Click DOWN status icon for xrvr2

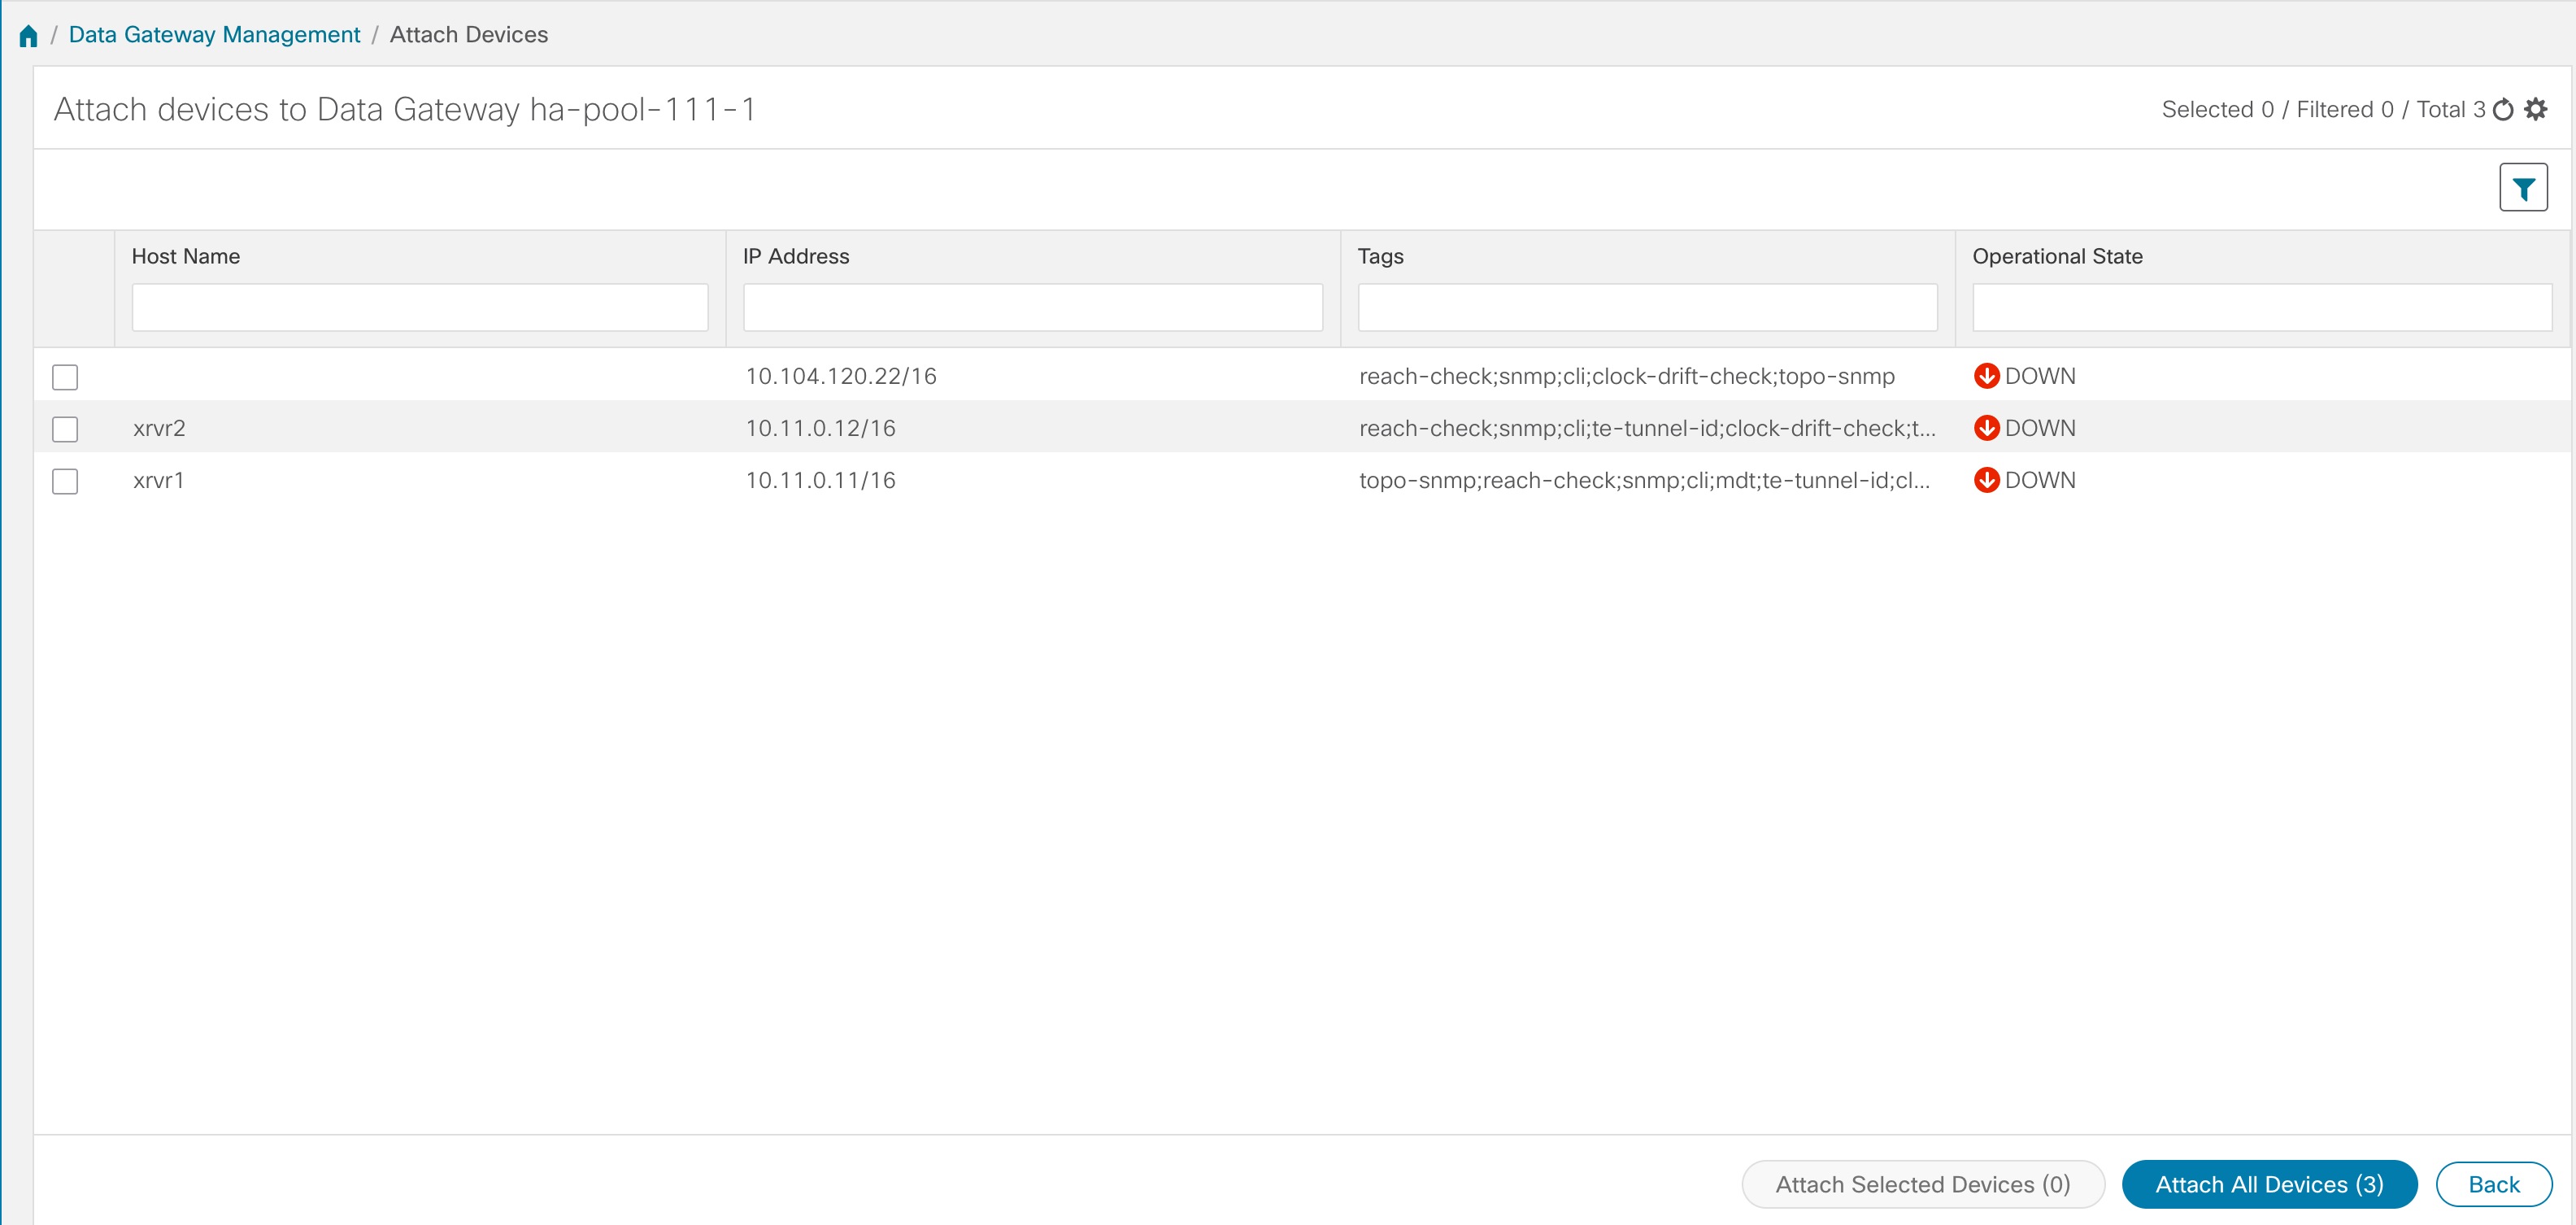point(1986,428)
